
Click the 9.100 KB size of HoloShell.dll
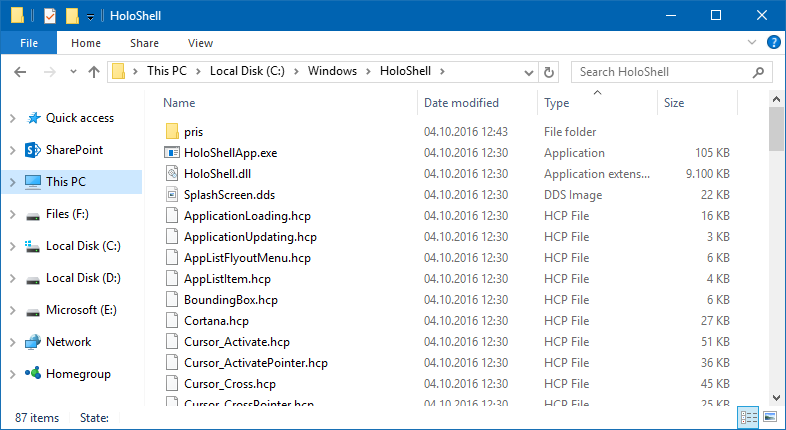pos(707,174)
